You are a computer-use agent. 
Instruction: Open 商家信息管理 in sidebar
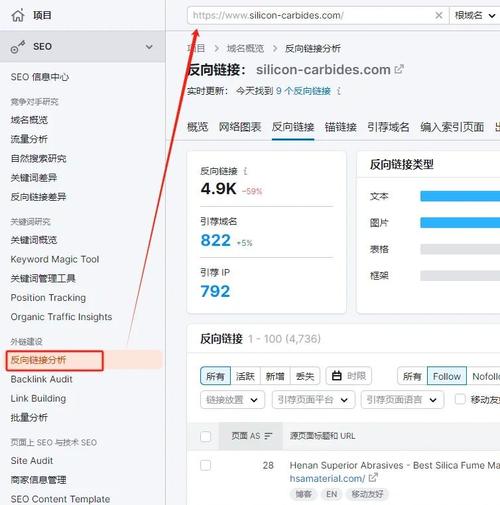point(38,480)
